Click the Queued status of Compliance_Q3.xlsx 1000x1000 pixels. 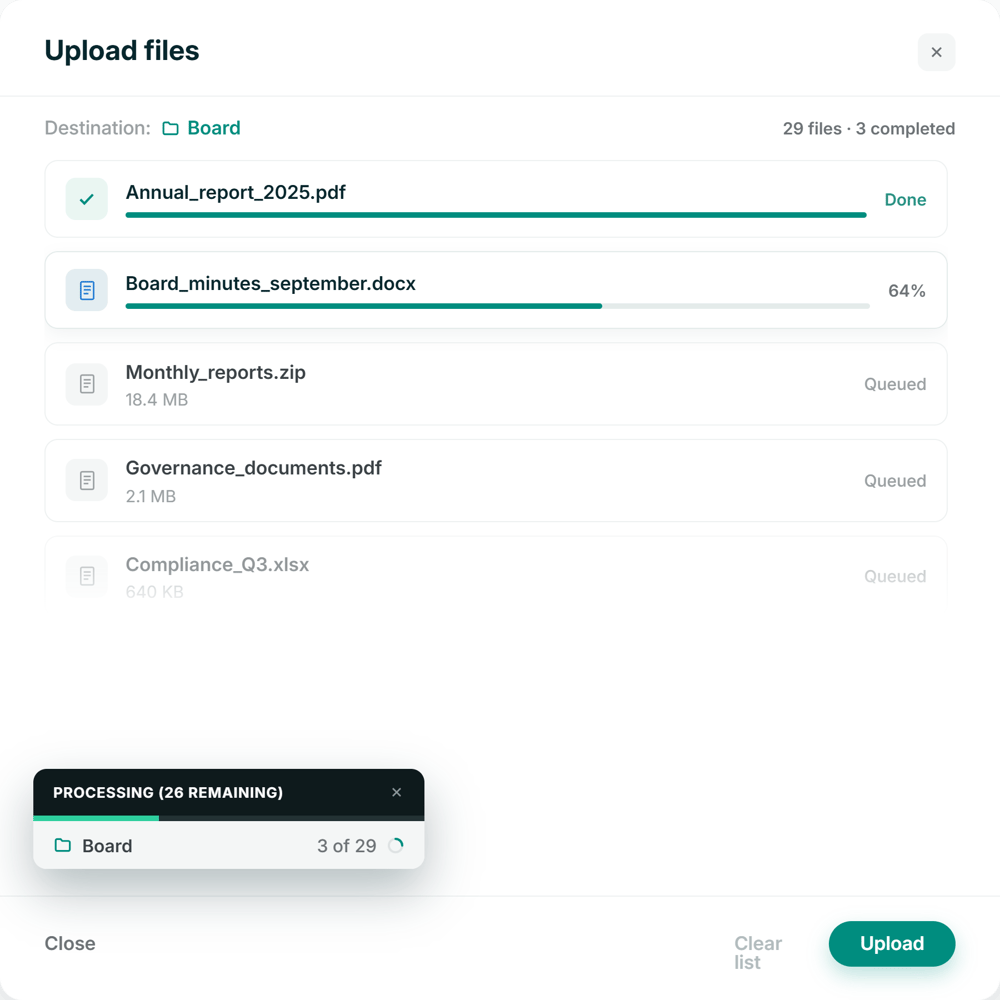pyautogui.click(x=895, y=577)
